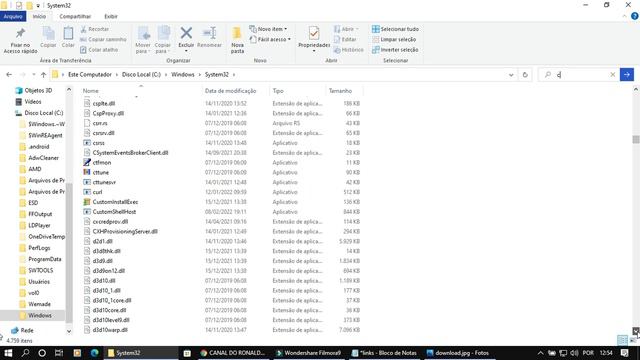This screenshot has height=360, width=640.
Task: Switch to Wondershare Filmora9 taskbar item
Action: (x=309, y=353)
